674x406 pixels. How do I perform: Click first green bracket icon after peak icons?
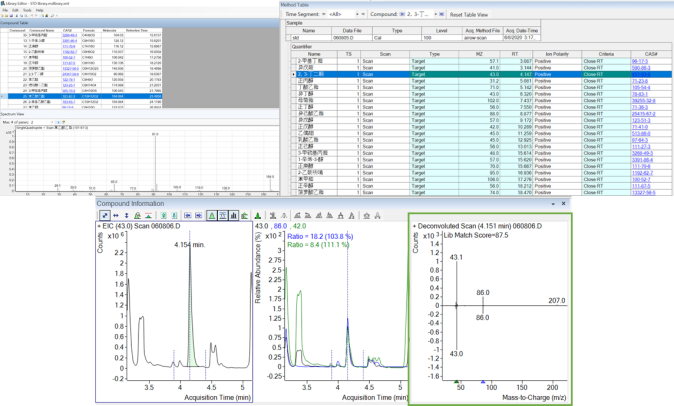point(163,216)
